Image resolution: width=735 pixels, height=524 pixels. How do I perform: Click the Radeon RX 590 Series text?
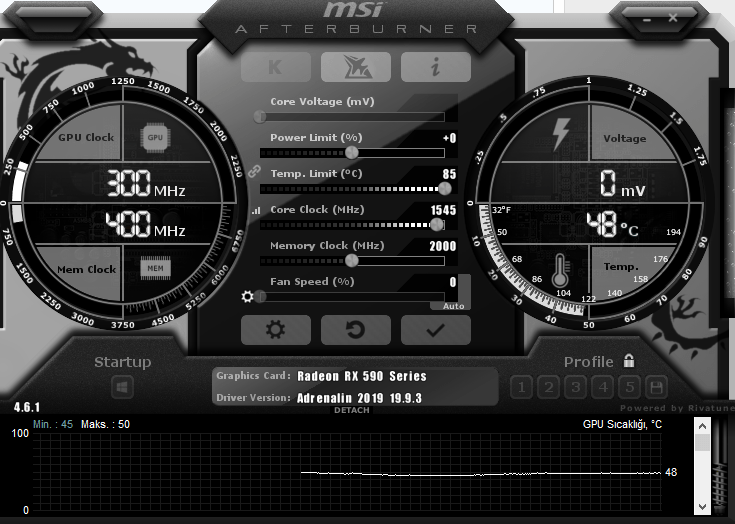pos(362,376)
